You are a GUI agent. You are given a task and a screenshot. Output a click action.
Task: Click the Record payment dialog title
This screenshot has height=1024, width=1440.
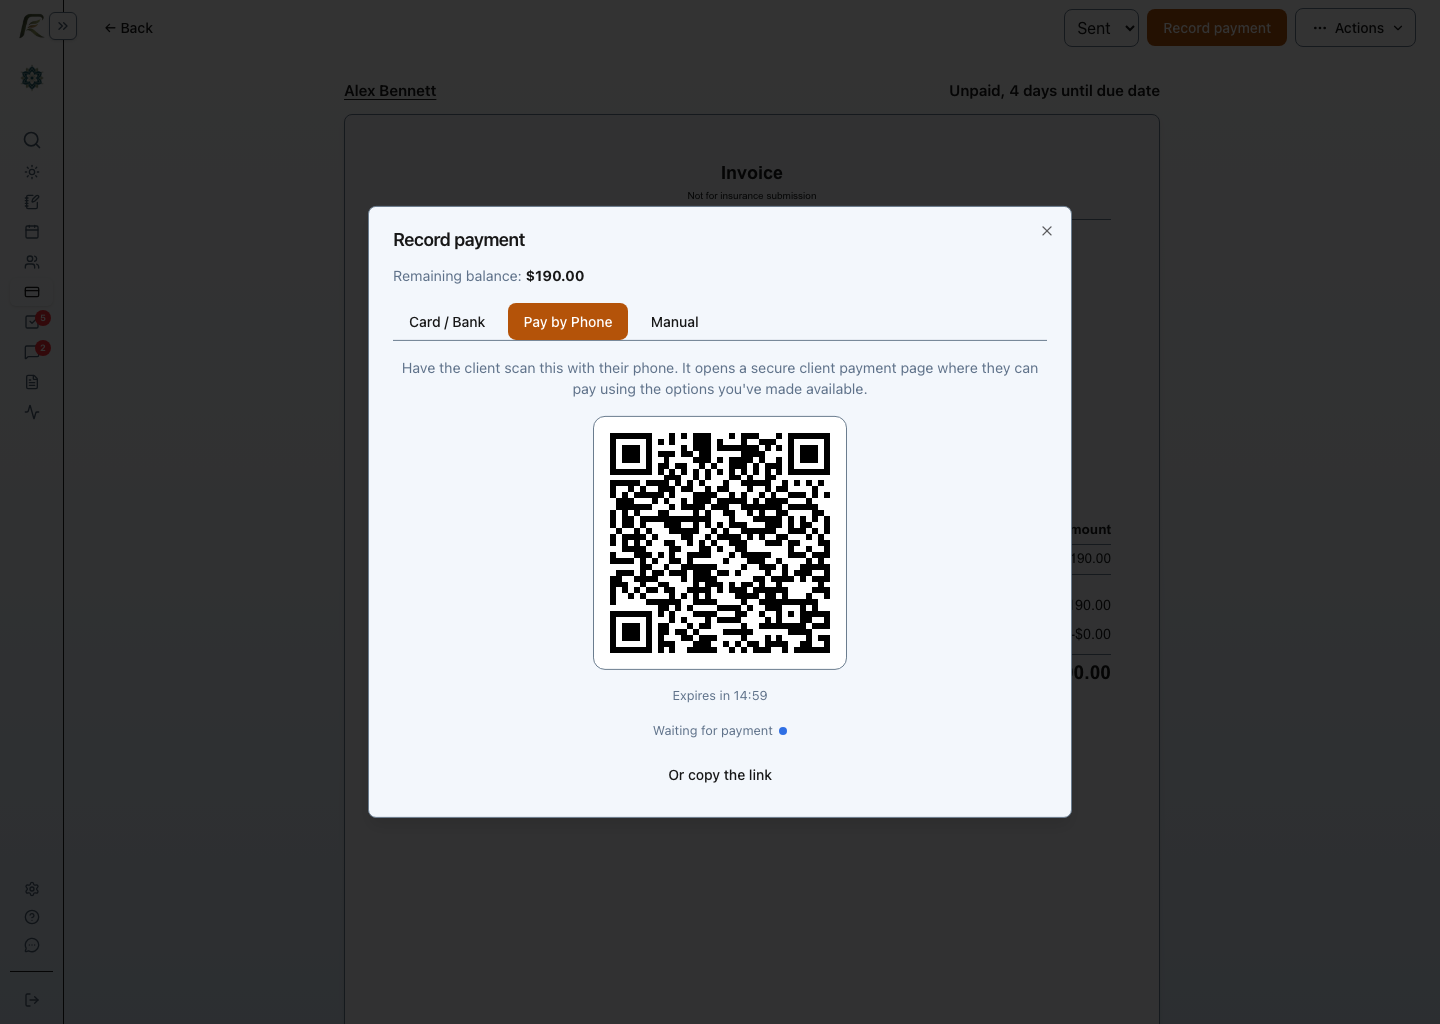pyautogui.click(x=459, y=240)
